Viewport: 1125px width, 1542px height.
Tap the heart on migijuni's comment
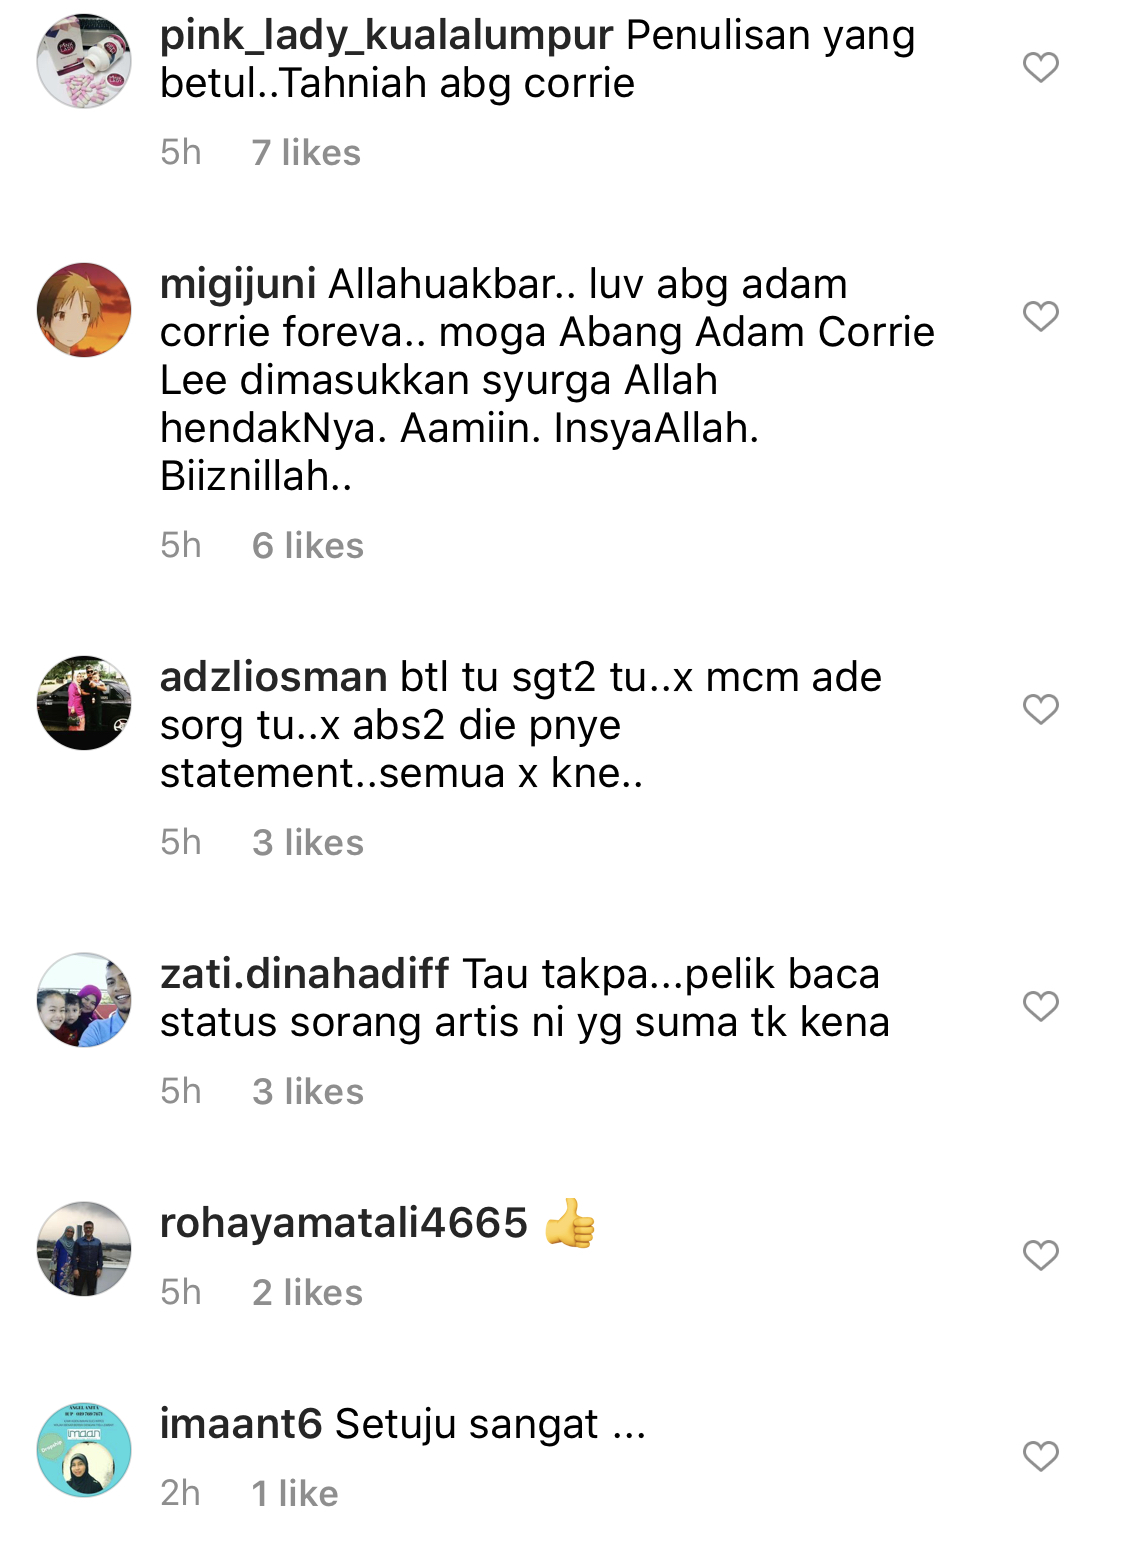pos(1040,316)
